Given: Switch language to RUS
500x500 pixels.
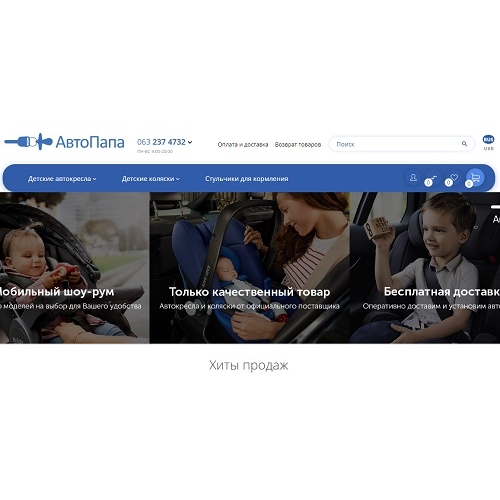Looking at the screenshot, I should [x=488, y=139].
